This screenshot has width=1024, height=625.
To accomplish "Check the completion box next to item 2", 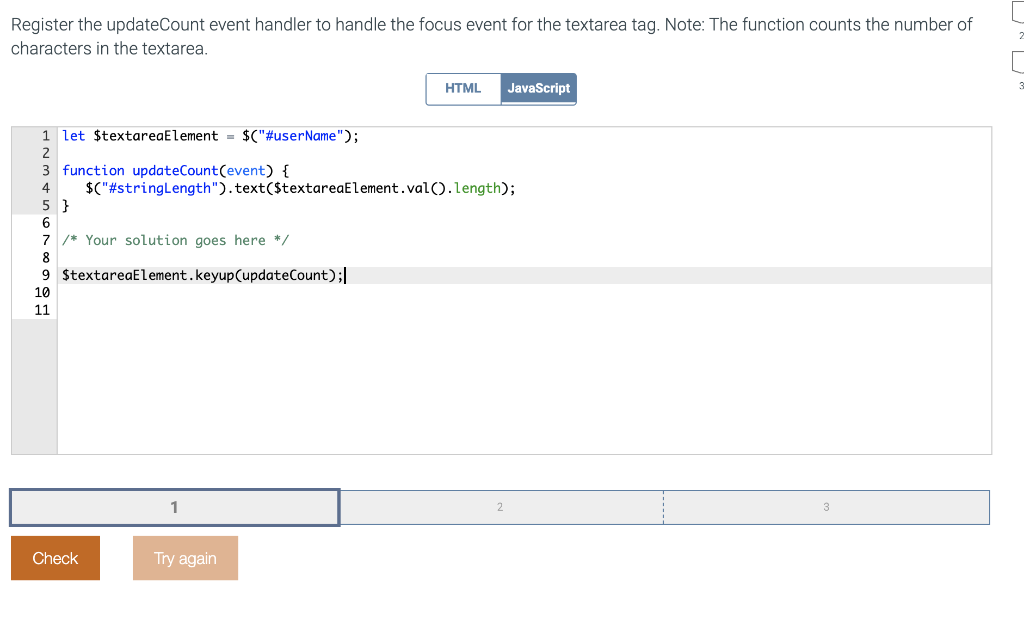I will pyautogui.click(x=1018, y=10).
